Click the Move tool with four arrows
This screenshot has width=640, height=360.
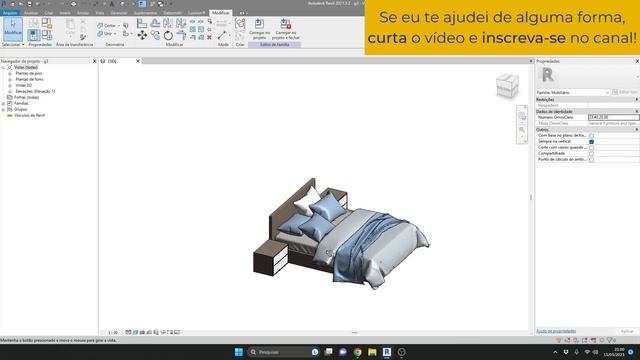click(142, 36)
